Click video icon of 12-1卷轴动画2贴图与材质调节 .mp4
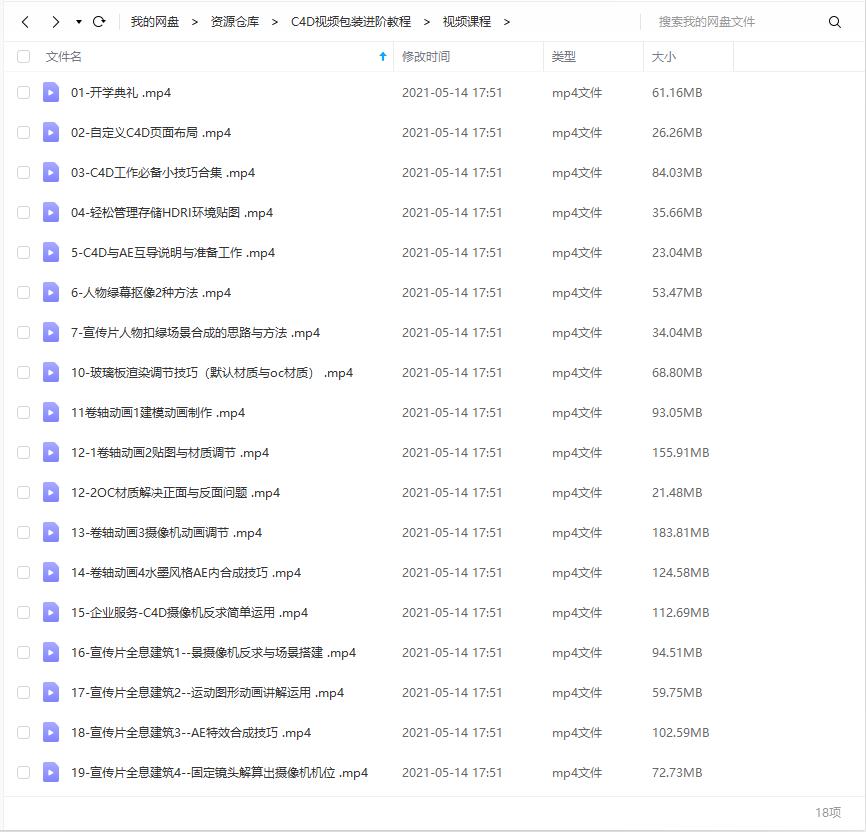 (x=51, y=452)
